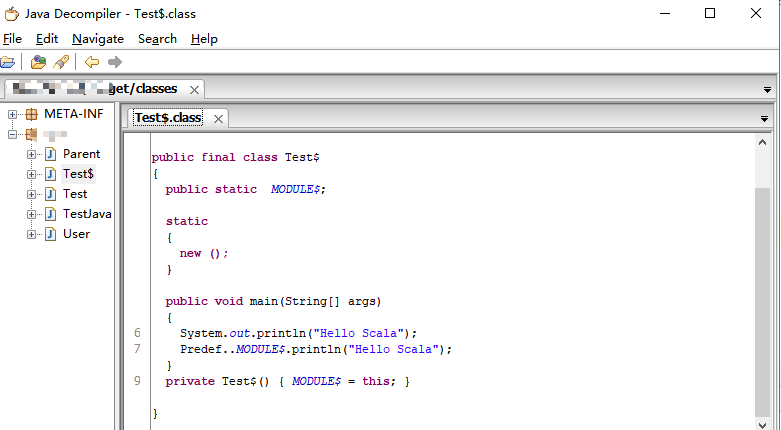Screen dimensions: 781x430
Task: Click the Test class file icon
Action: tap(50, 194)
